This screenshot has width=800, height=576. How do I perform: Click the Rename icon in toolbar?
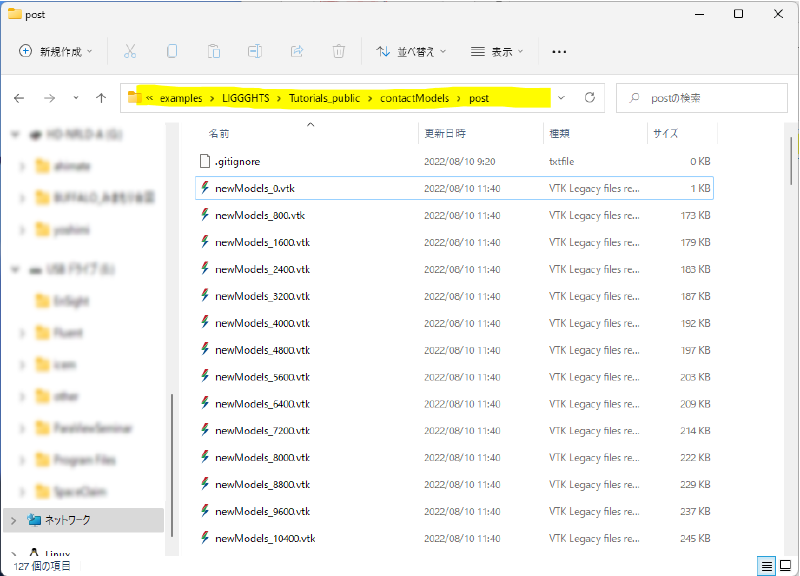point(255,51)
